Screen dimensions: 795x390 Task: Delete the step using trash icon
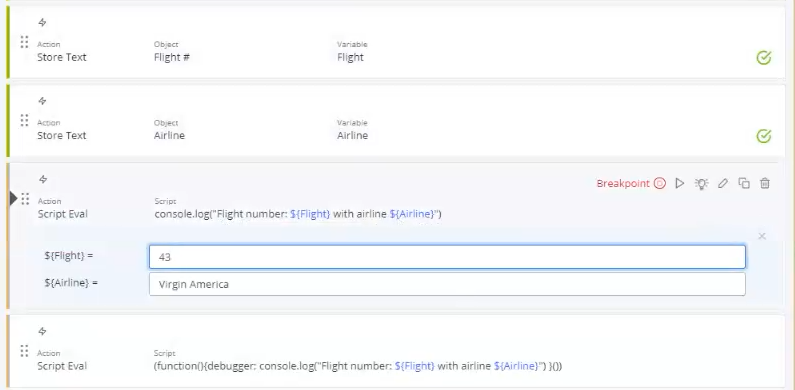pyautogui.click(x=765, y=184)
